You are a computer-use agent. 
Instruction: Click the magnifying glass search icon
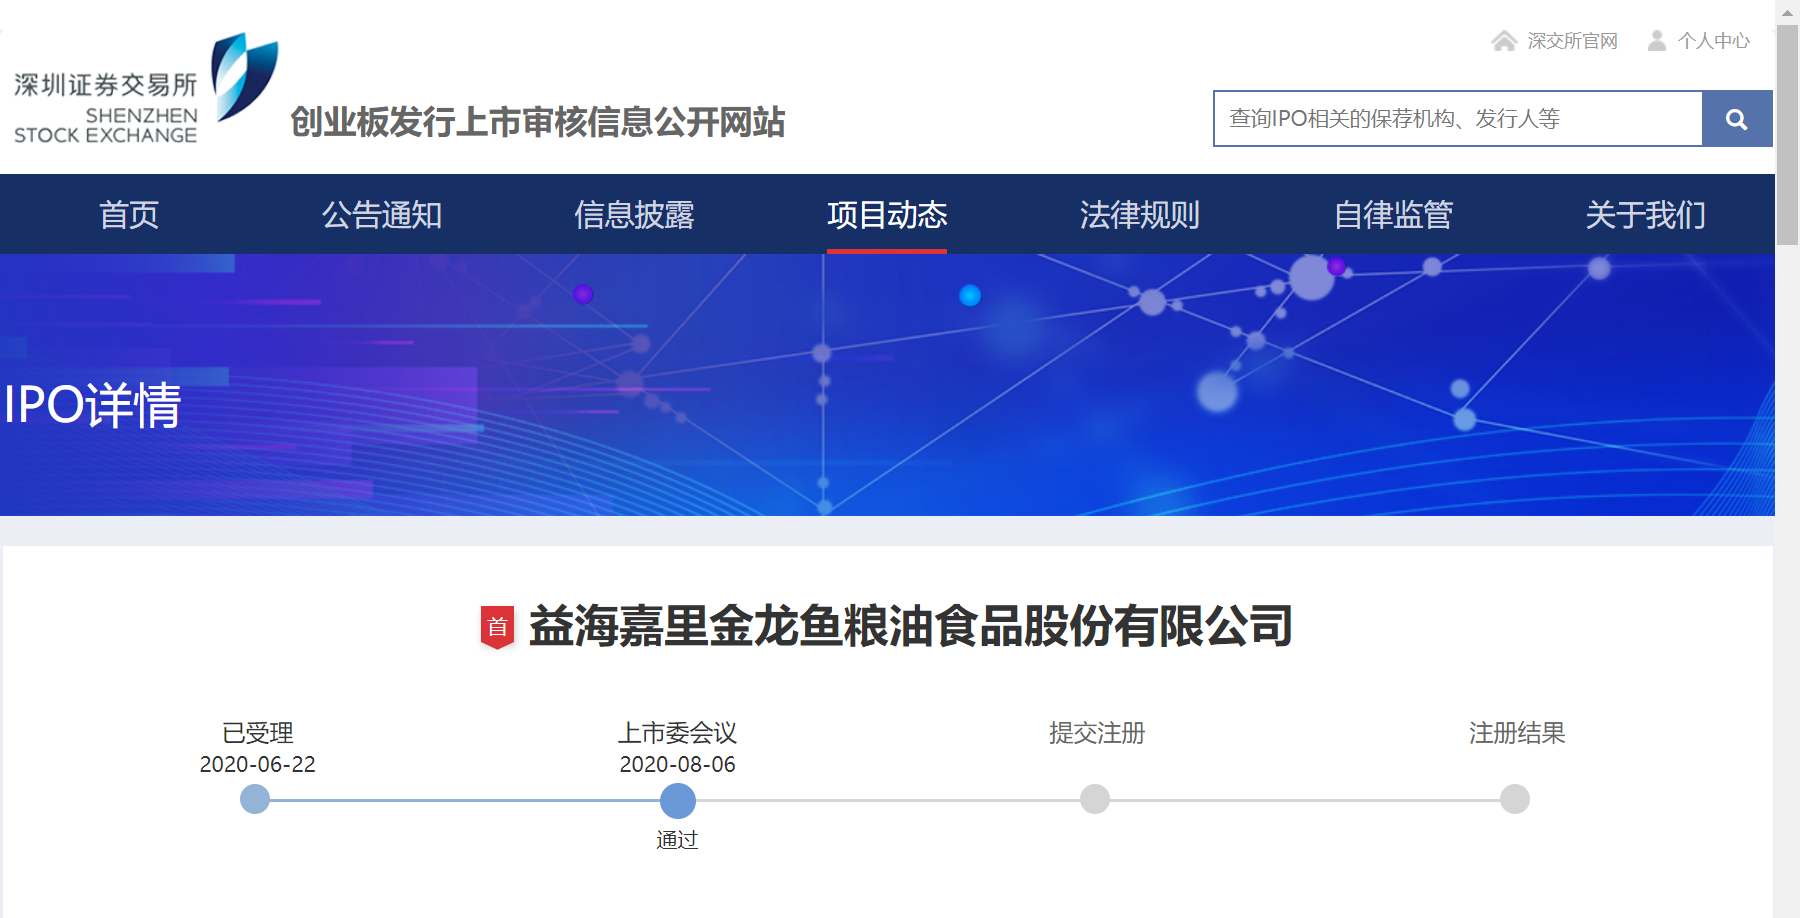click(x=1737, y=118)
